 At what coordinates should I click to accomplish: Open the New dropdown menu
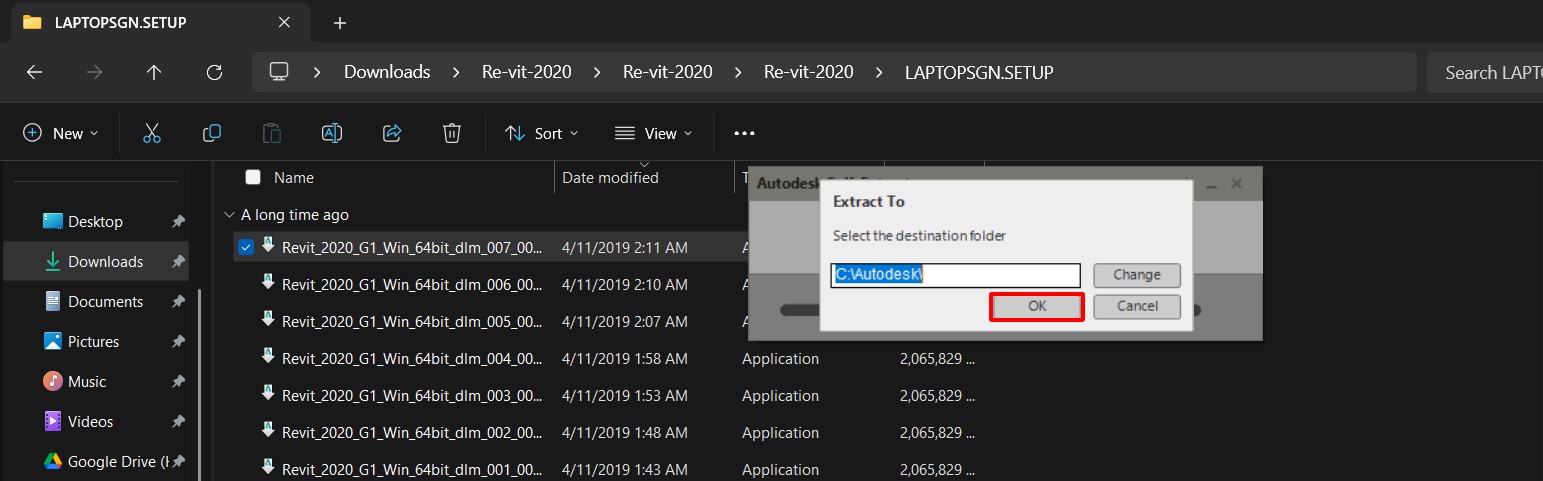61,133
